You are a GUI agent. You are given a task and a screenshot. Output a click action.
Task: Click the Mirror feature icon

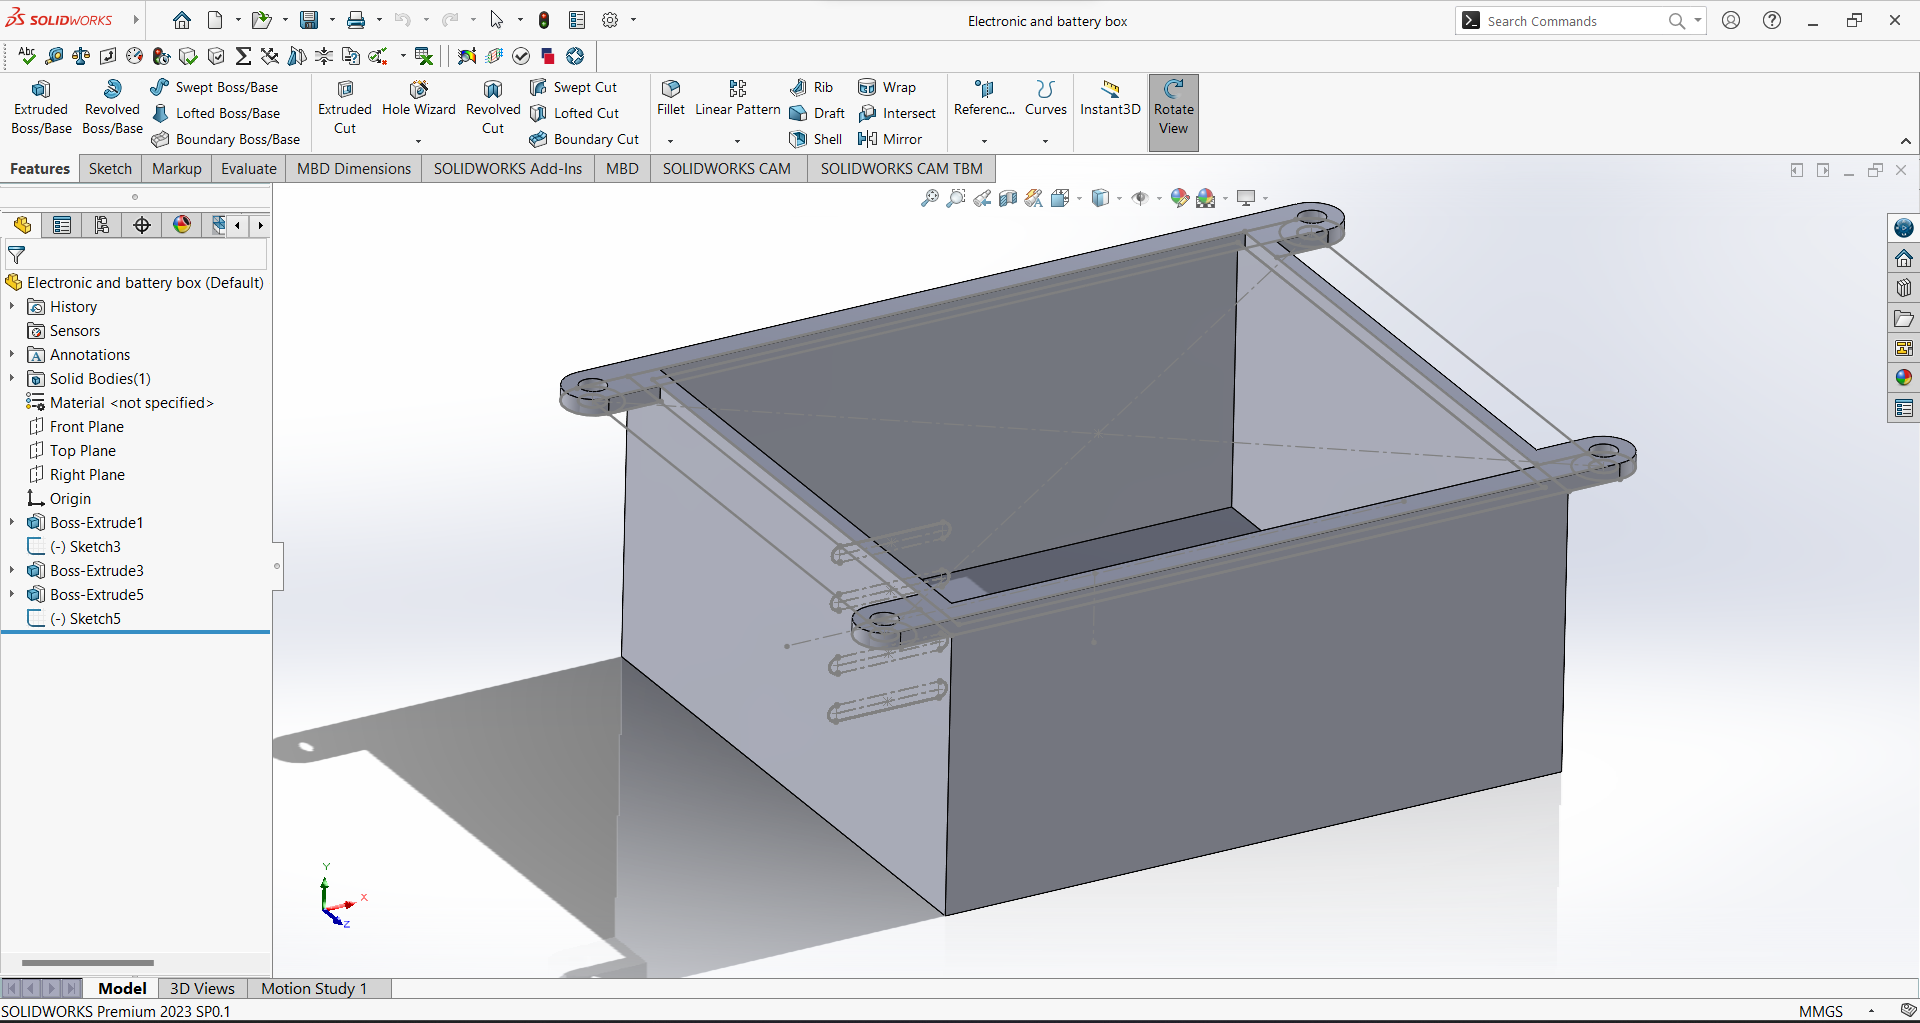point(890,139)
